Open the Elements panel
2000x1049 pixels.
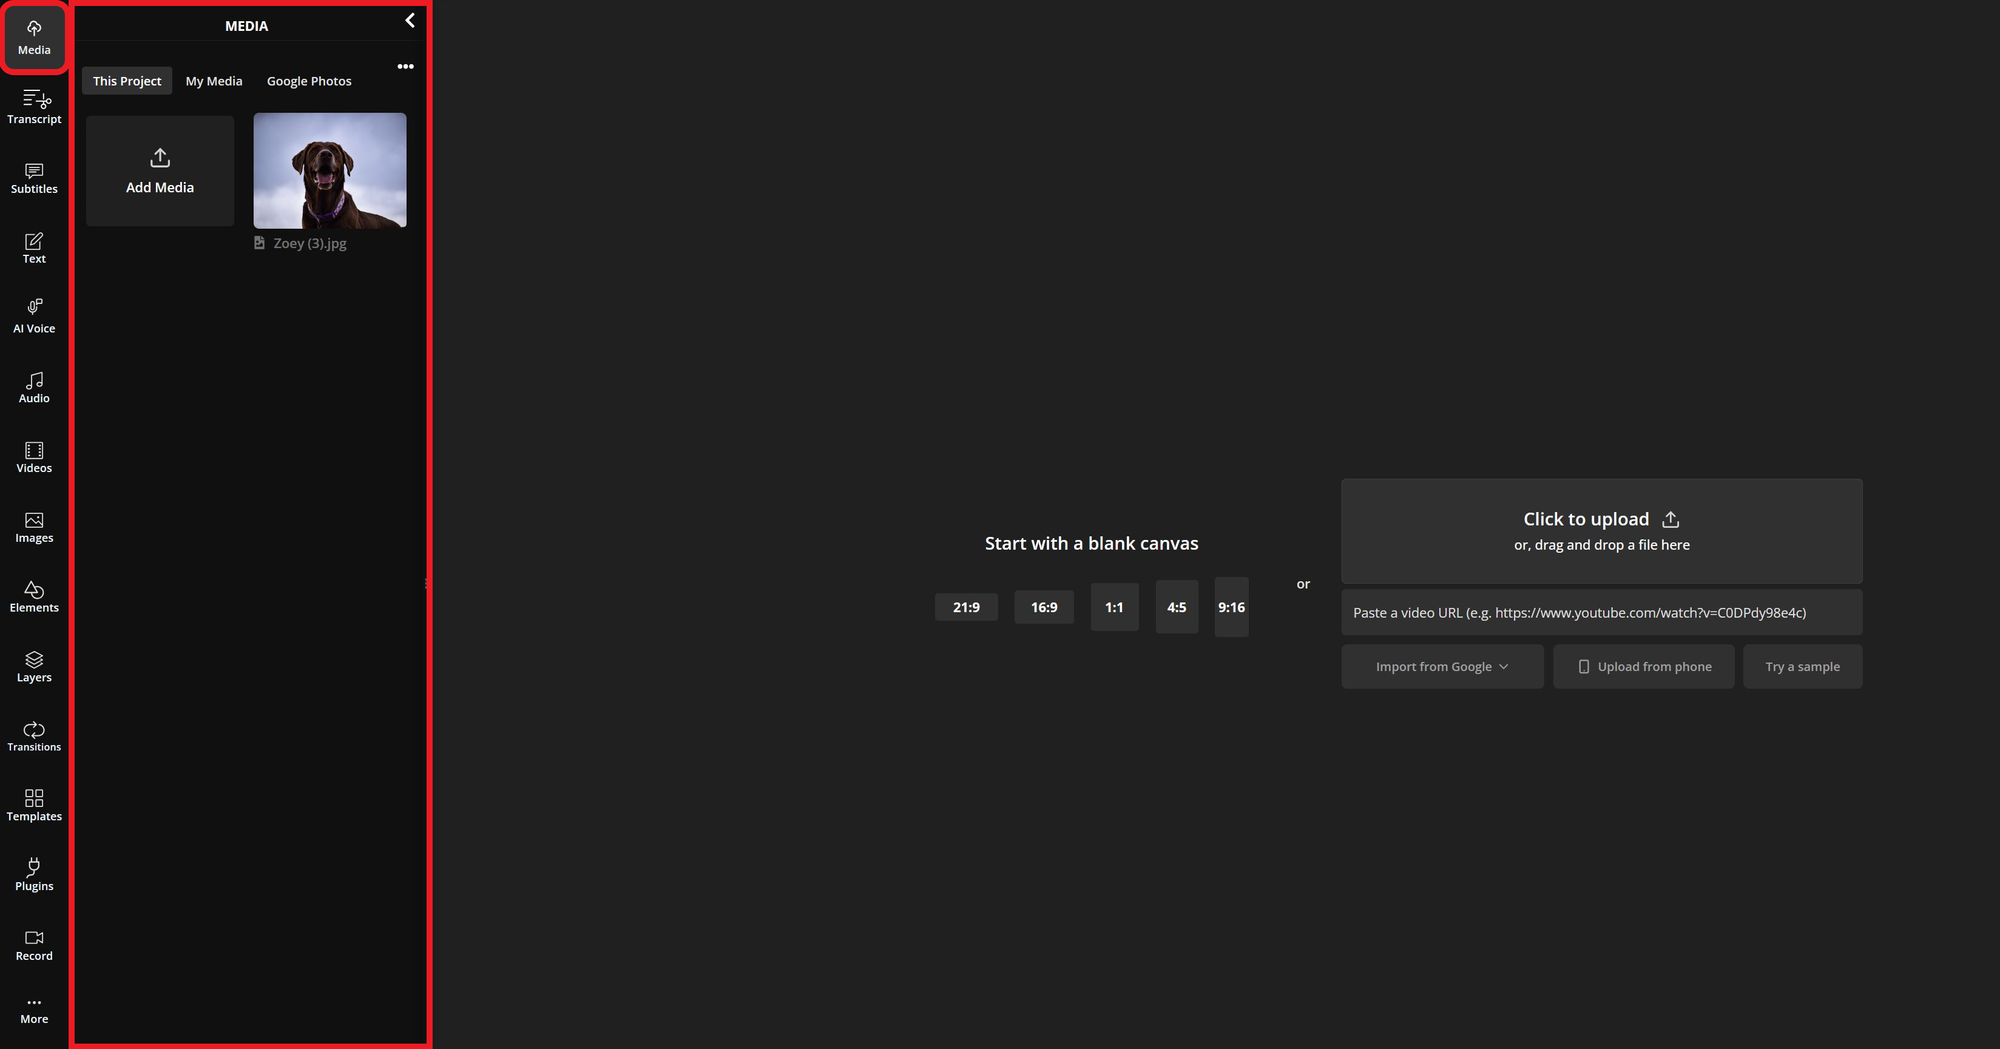34,596
